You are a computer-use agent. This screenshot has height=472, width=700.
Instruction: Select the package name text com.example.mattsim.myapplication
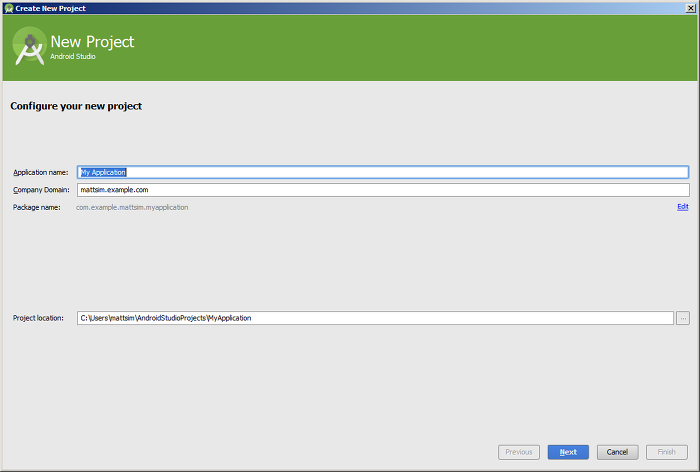[132, 207]
